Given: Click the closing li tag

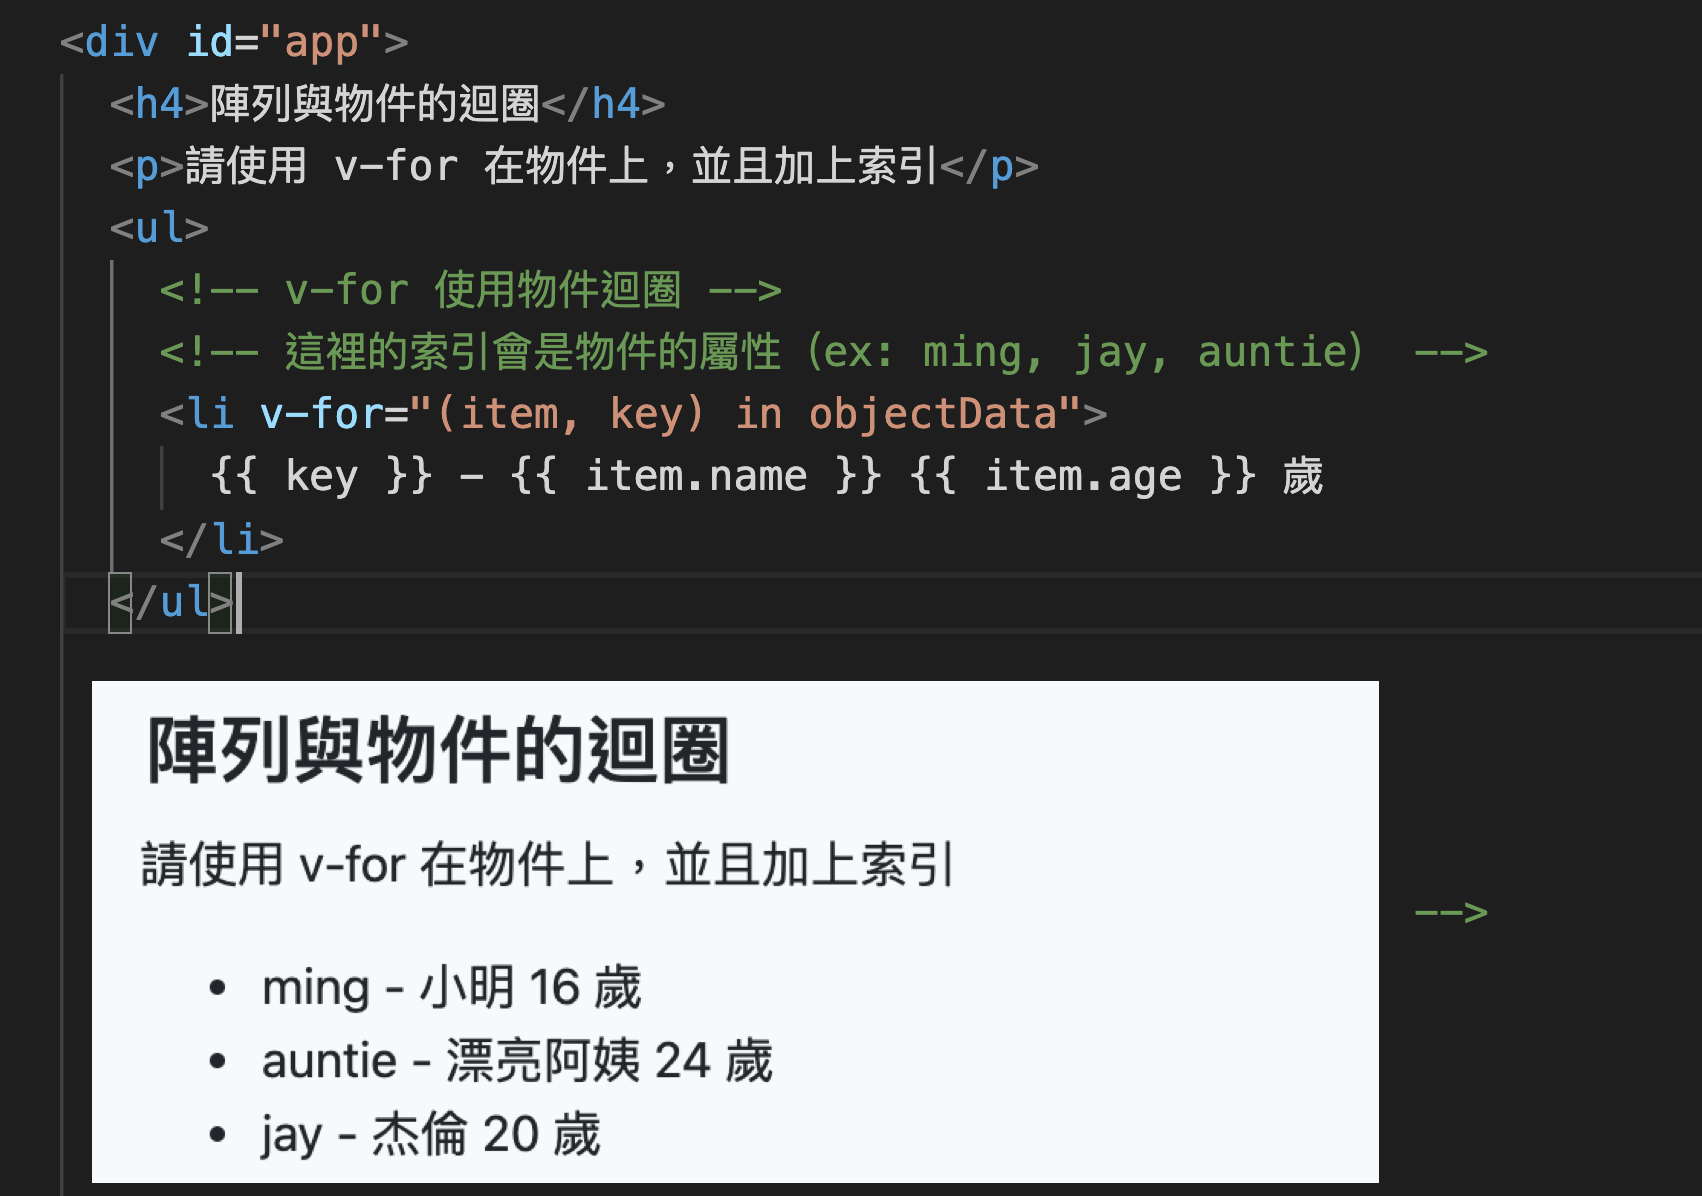Looking at the screenshot, I should (222, 540).
